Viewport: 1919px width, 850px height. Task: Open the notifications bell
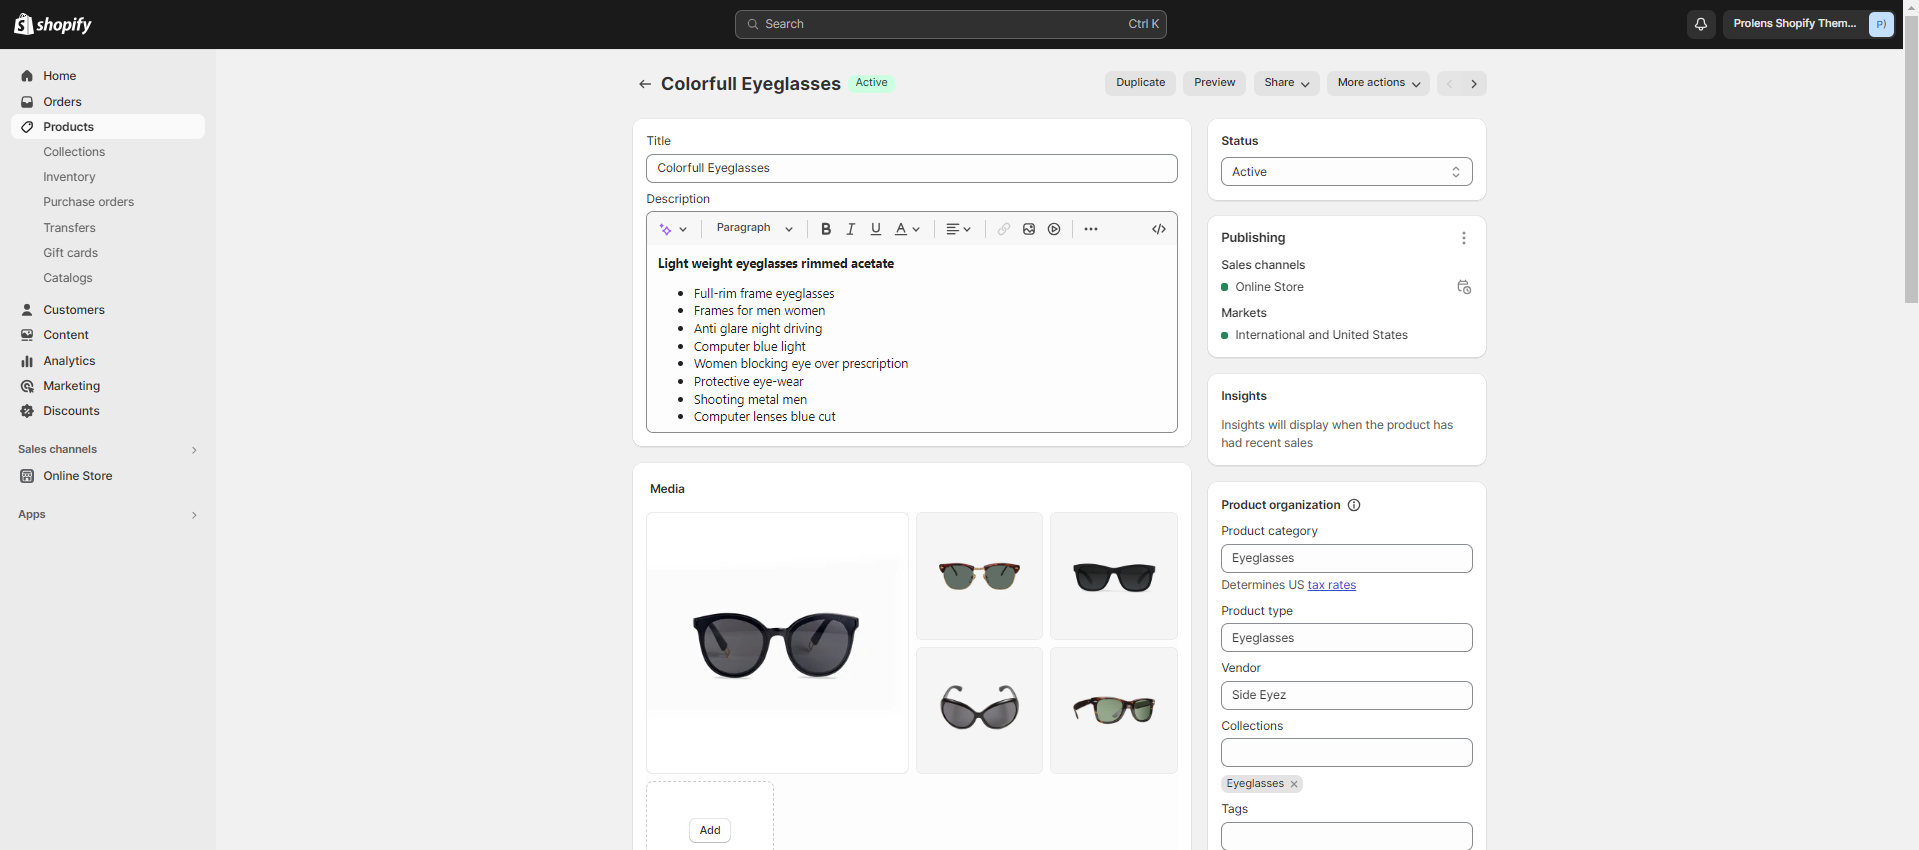tap(1700, 24)
